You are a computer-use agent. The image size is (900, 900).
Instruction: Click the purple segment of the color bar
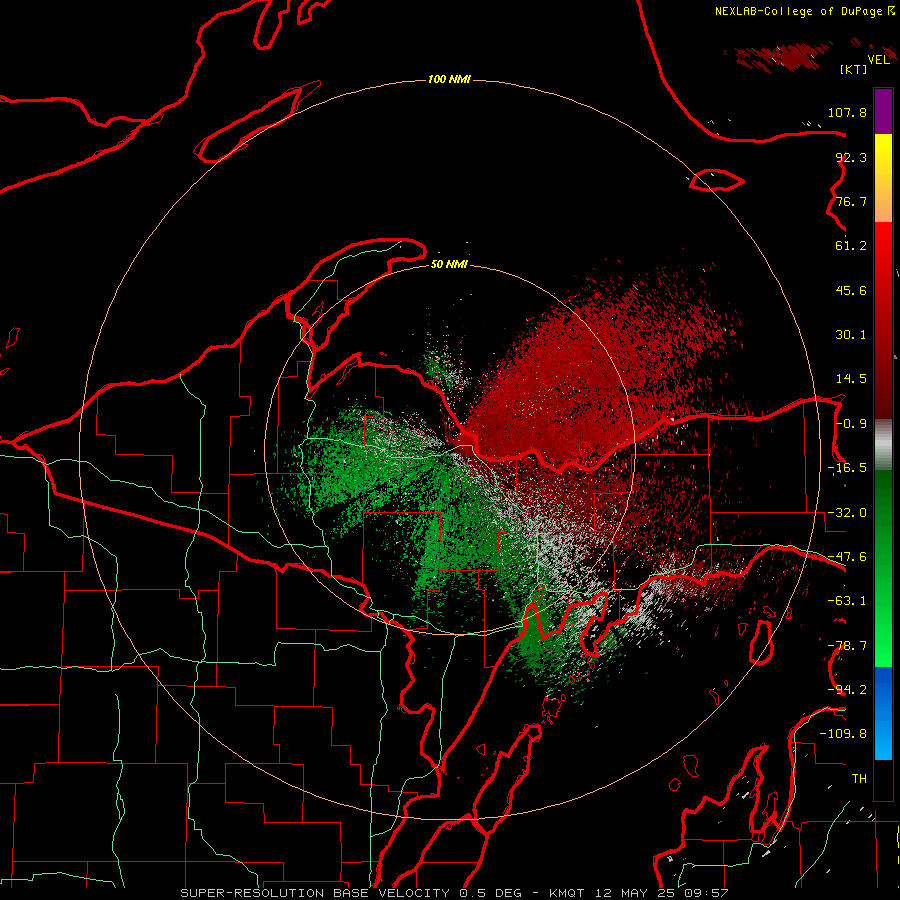[883, 111]
